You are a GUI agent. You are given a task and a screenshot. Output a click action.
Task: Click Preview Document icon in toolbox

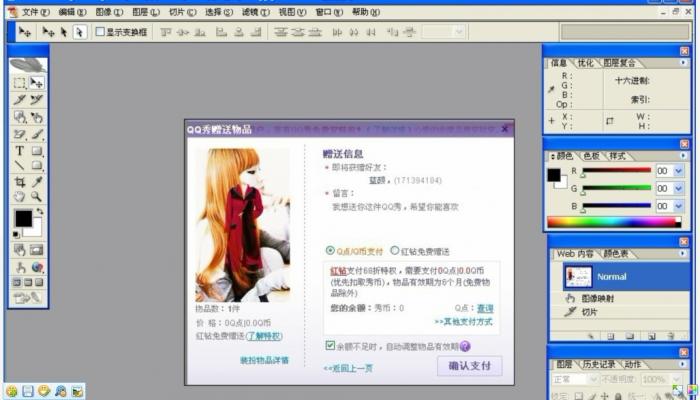[19, 267]
